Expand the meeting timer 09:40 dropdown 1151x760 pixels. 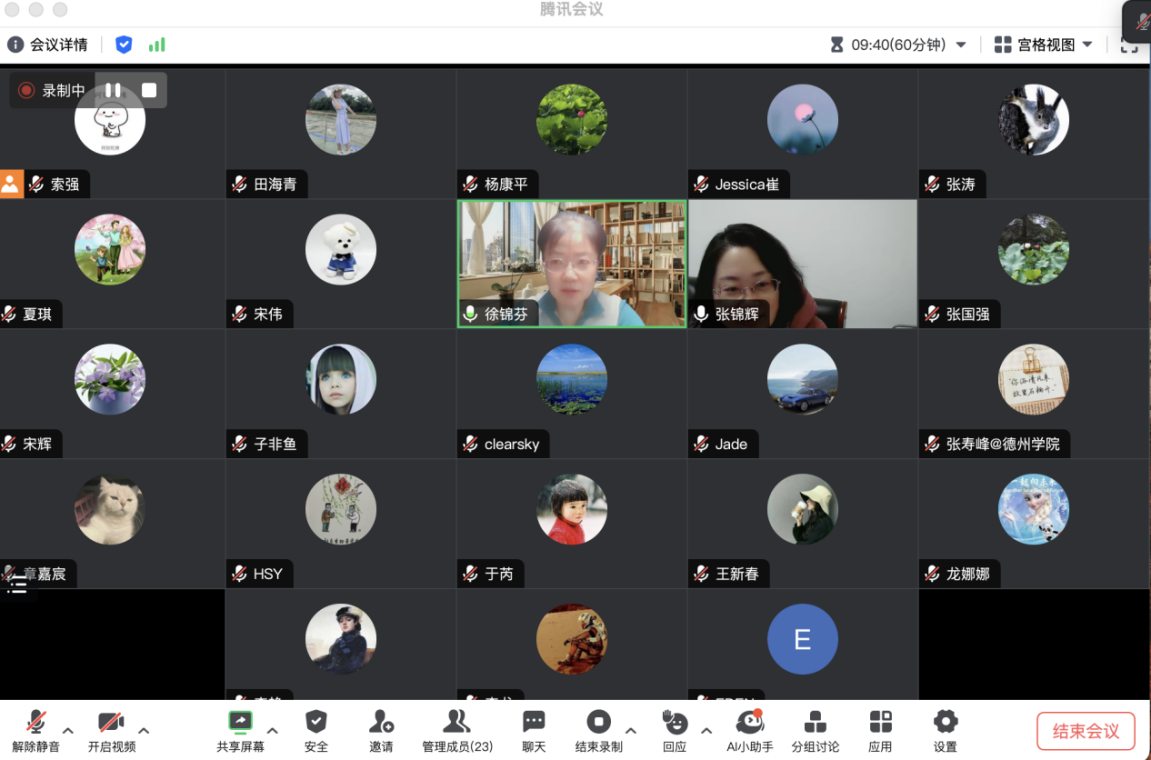[x=961, y=45]
